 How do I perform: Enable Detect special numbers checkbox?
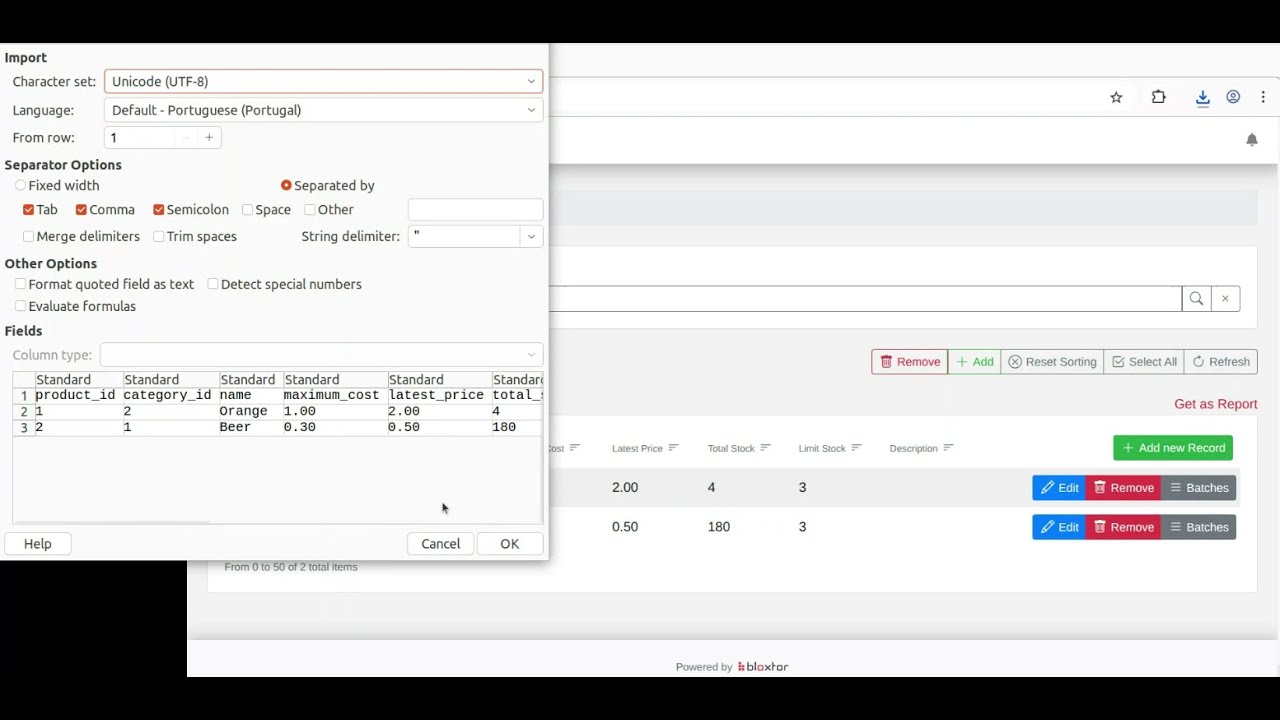(x=213, y=284)
